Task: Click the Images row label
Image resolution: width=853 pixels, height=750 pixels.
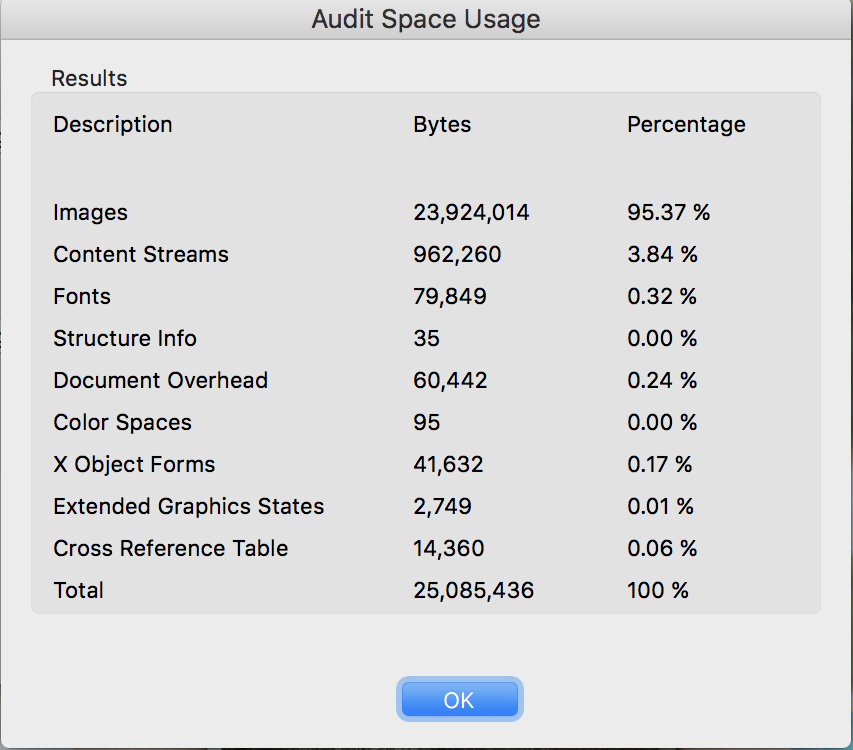Action: tap(90, 213)
